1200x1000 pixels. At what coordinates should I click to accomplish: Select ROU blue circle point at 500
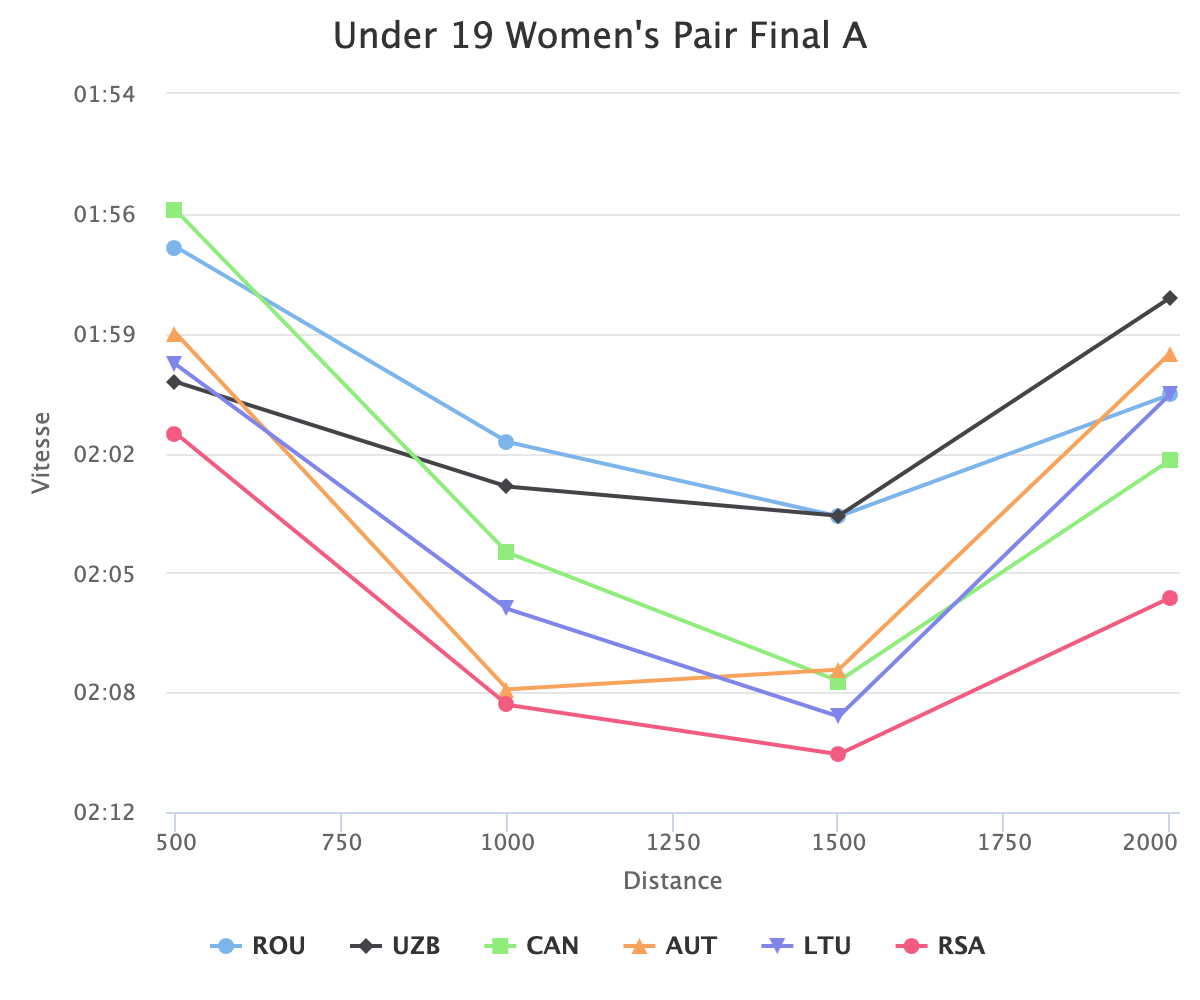coord(174,248)
